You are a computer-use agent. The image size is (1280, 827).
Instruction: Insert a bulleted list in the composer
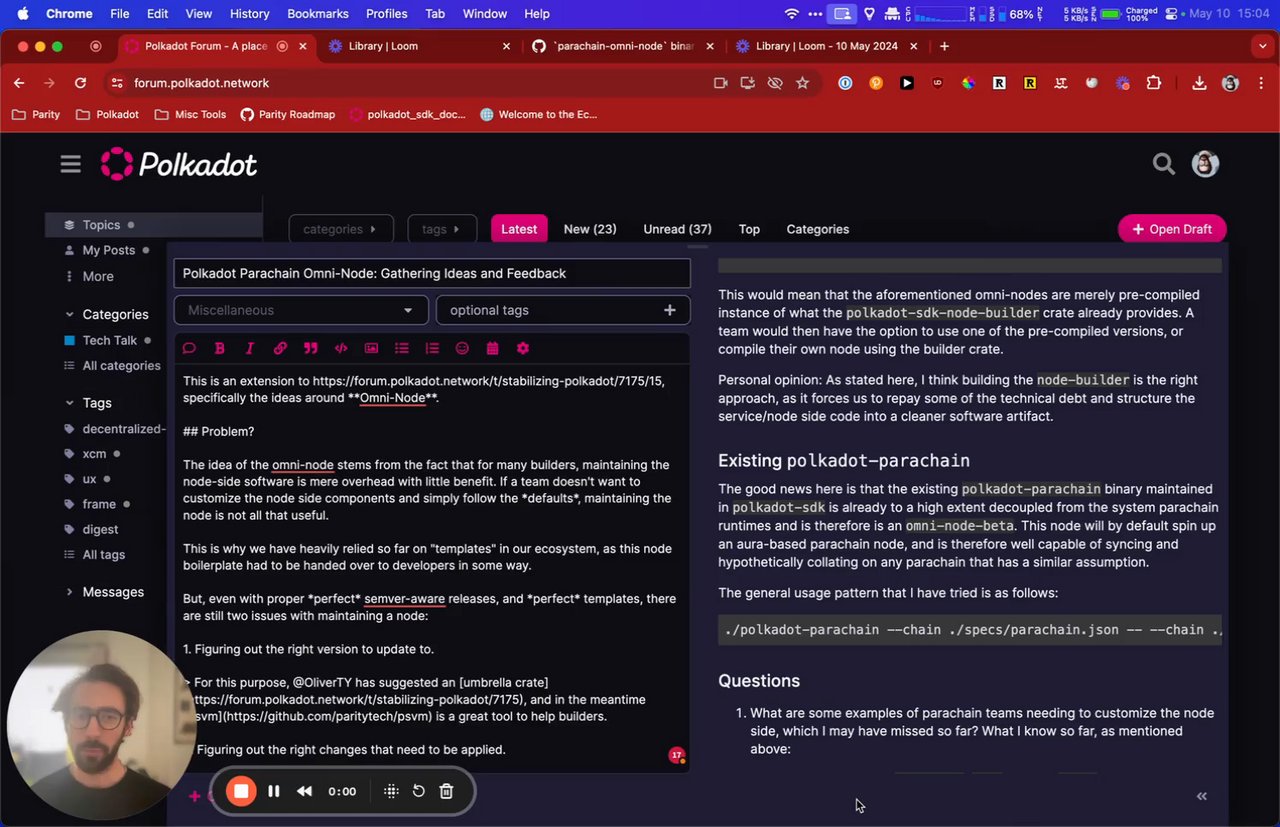pos(401,348)
